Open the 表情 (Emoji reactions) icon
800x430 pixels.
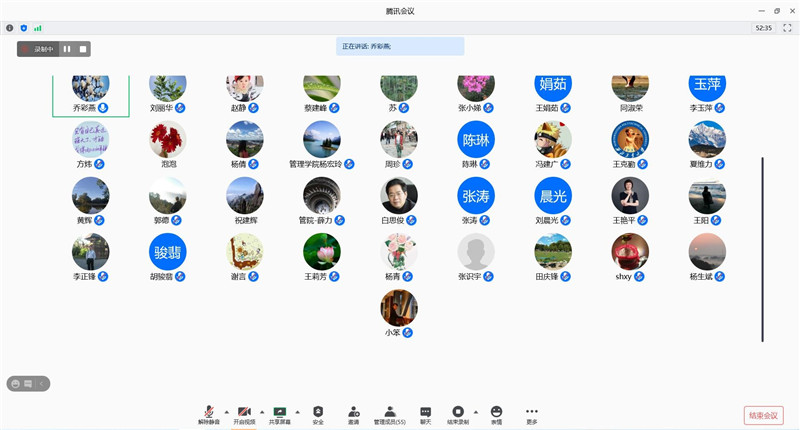496,413
